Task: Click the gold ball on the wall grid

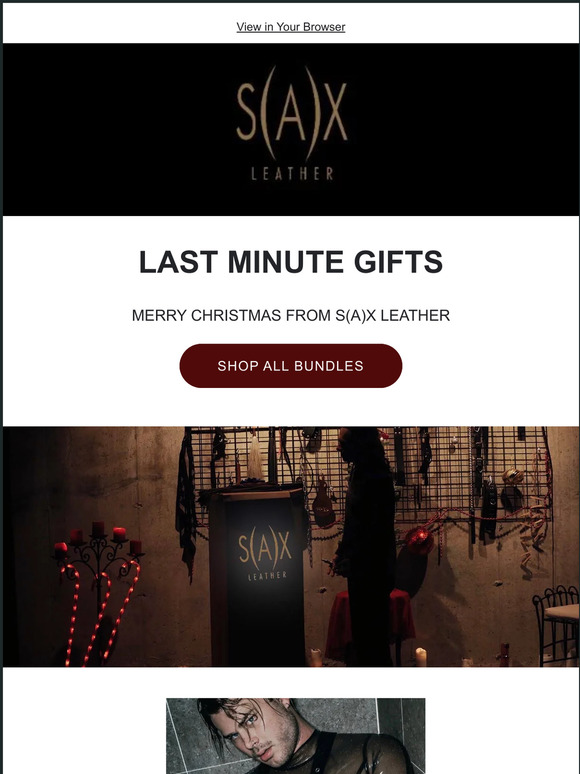Action: click(513, 476)
